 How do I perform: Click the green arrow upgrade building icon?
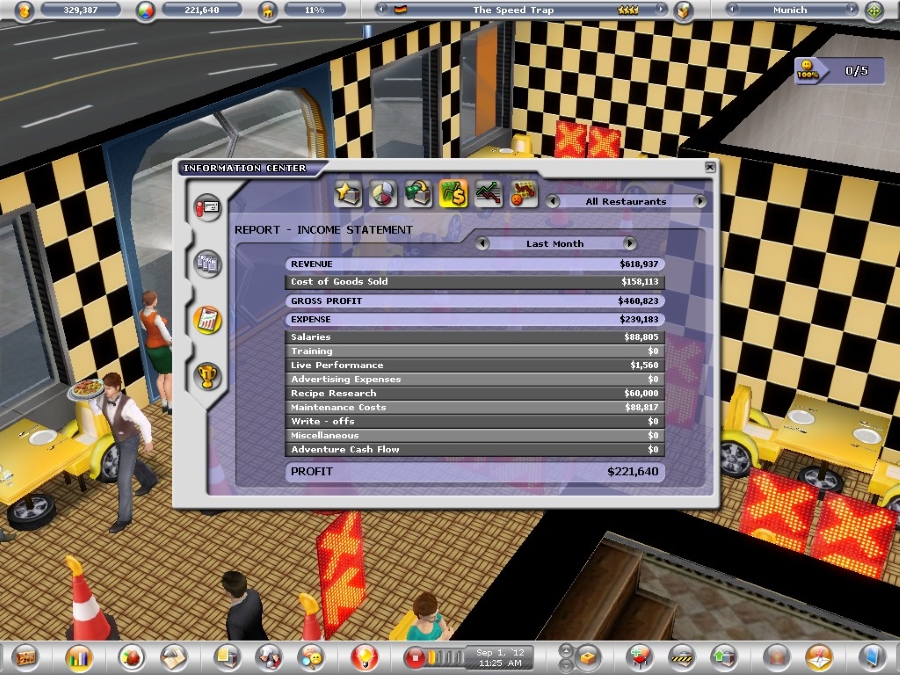[724, 657]
